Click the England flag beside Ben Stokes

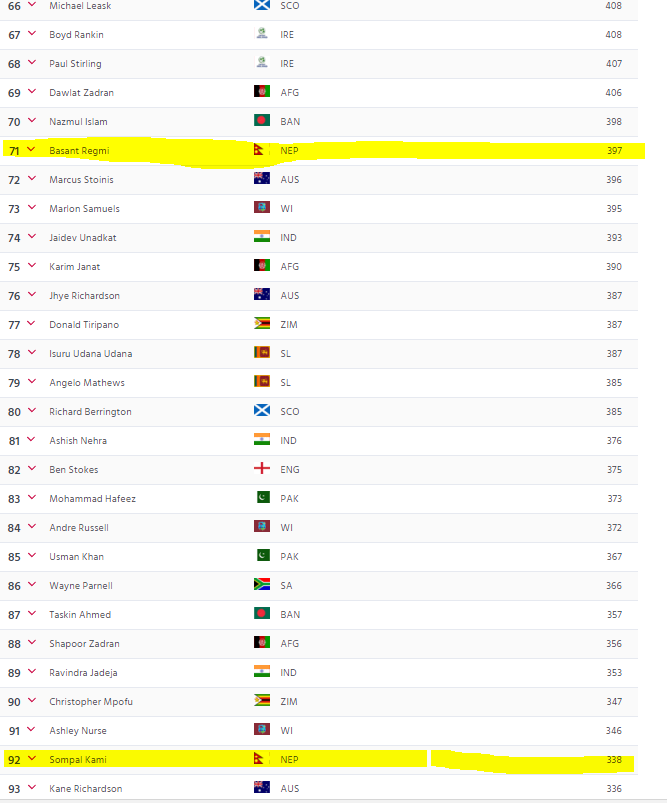(262, 470)
